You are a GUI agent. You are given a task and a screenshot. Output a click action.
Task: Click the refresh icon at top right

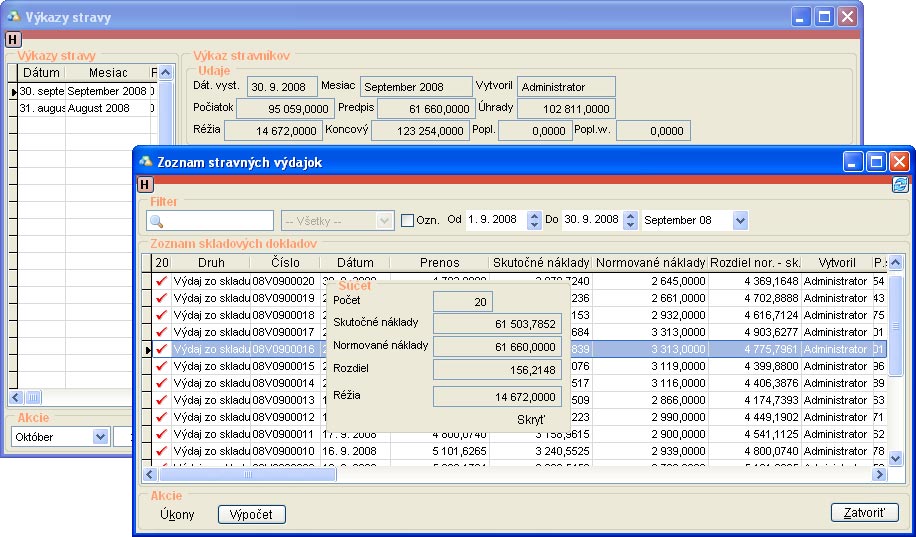click(900, 185)
